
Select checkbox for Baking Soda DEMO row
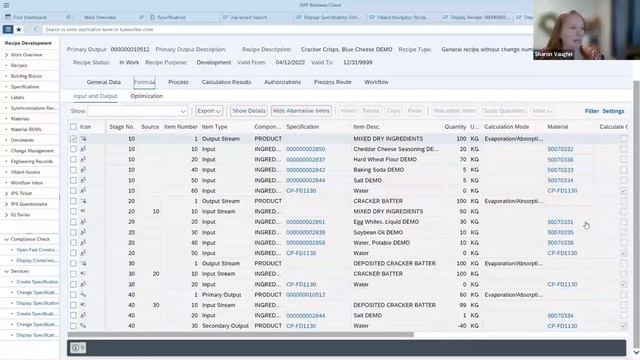[x=73, y=170]
